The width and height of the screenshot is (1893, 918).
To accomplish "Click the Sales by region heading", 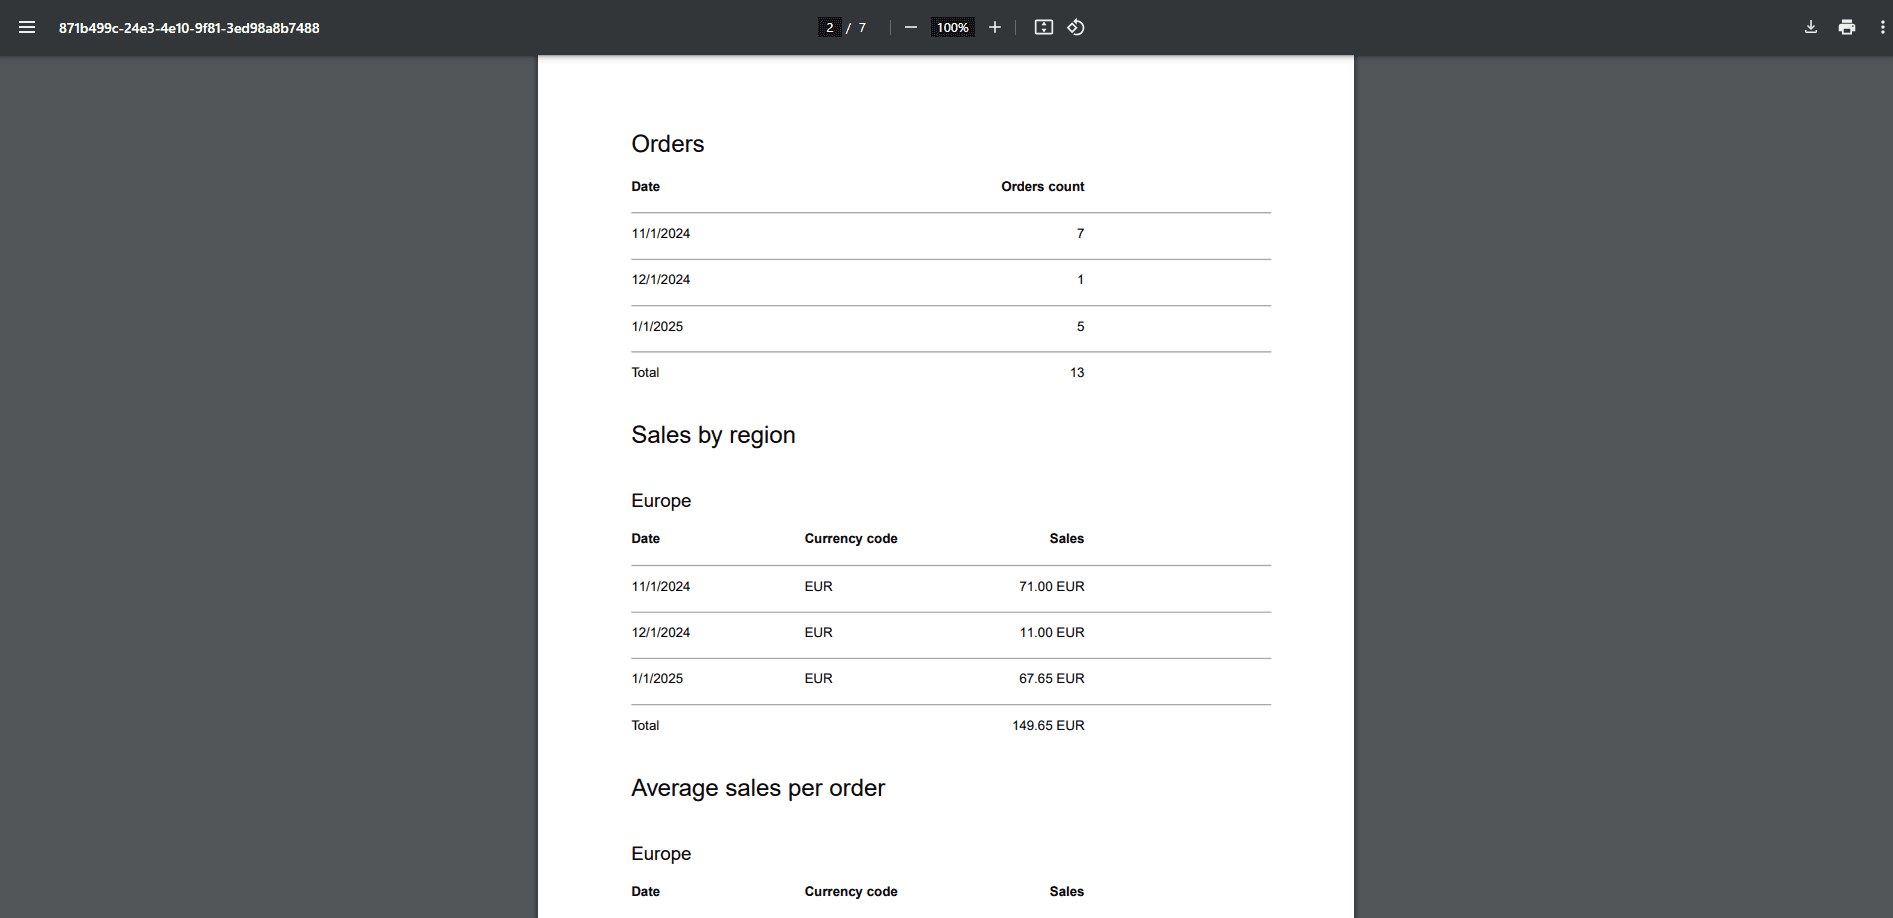I will [713, 435].
